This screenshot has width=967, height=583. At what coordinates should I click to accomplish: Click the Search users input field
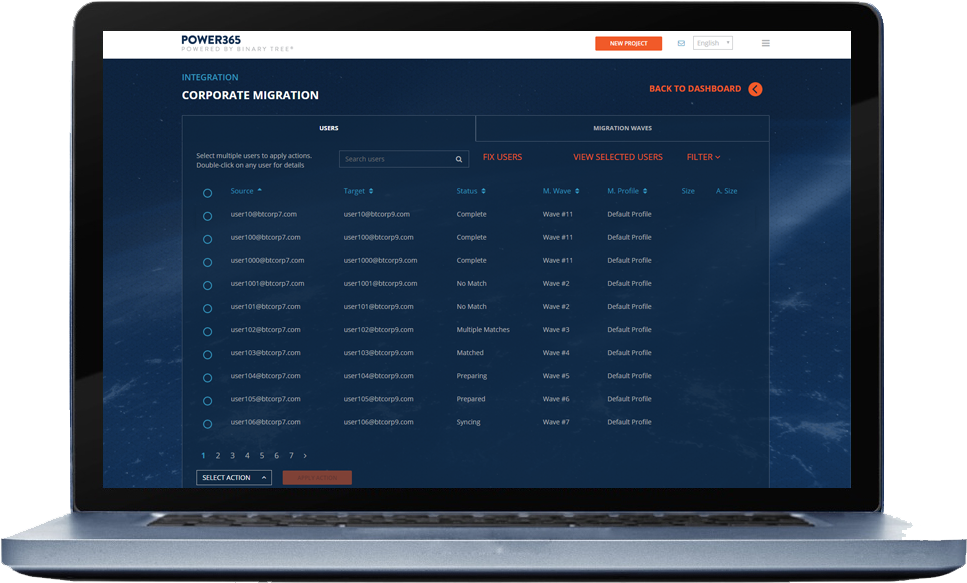tap(395, 159)
